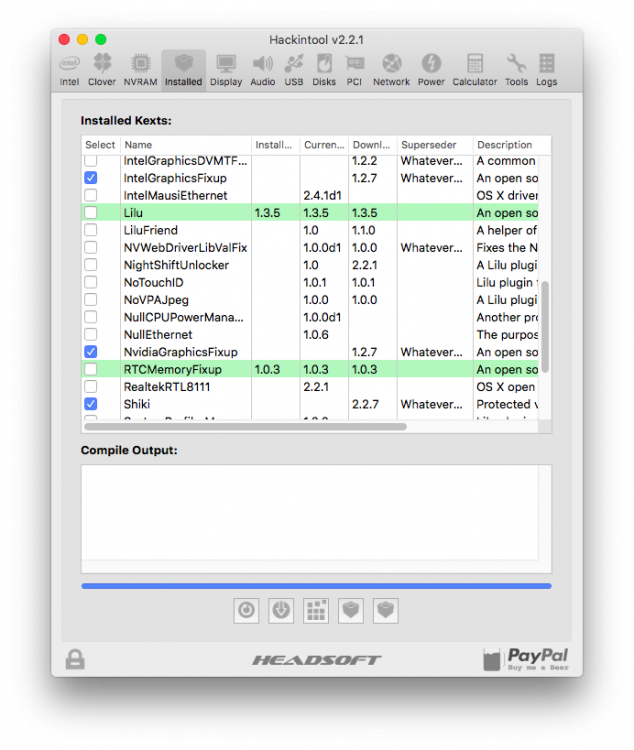Open the Tools toolbar tab
The width and height of the screenshot is (634, 750).
pyautogui.click(x=516, y=70)
